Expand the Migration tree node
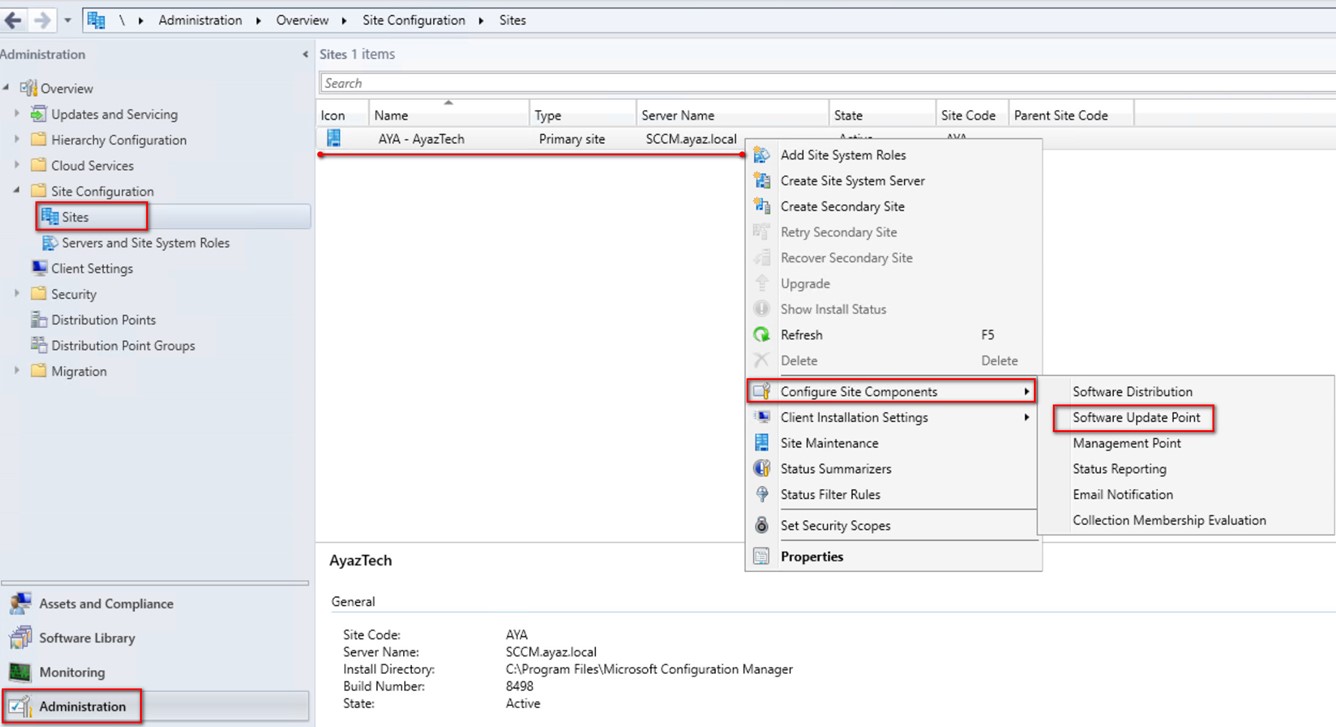Viewport: 1336px width, 727px height. point(17,371)
